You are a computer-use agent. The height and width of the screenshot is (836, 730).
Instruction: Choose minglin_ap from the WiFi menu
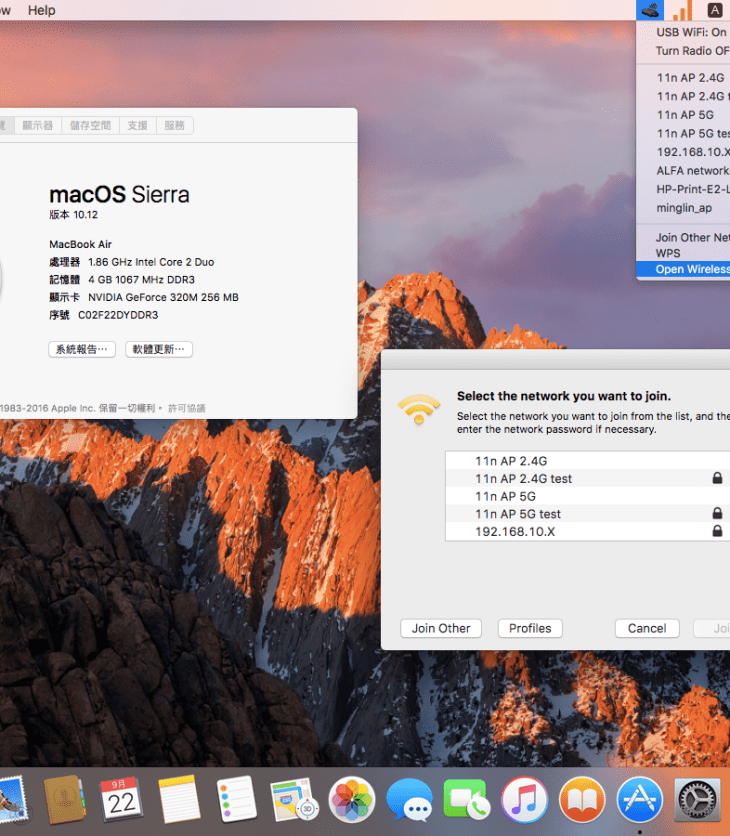(684, 208)
